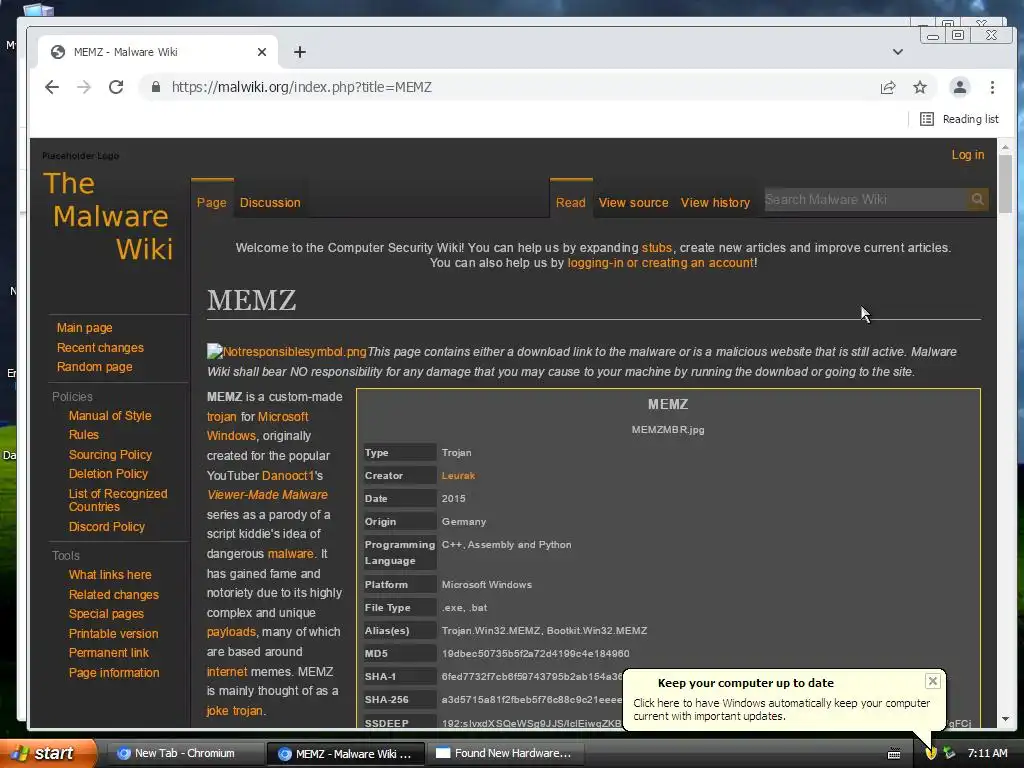Open creator Leurak link in infobox

(x=458, y=475)
